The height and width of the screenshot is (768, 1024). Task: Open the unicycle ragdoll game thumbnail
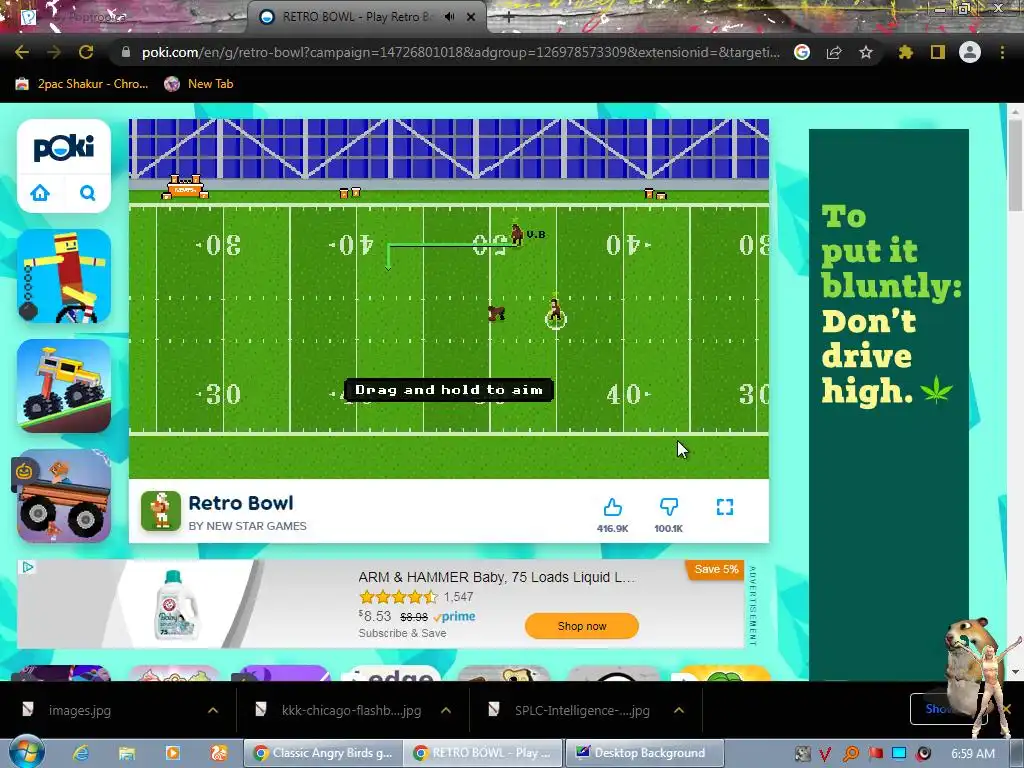point(64,276)
